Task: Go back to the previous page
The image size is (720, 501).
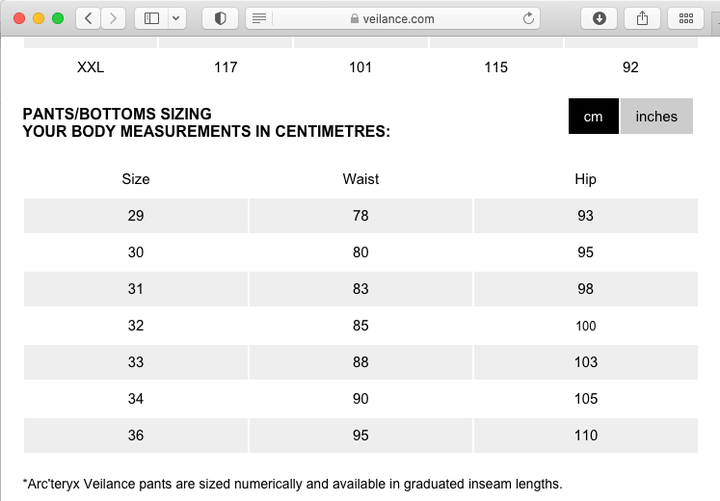Action: [88, 19]
